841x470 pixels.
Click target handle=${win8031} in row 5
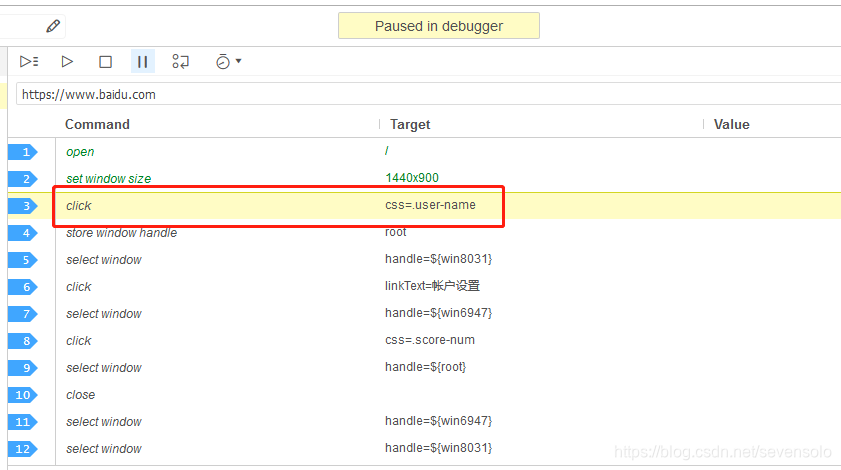click(x=438, y=259)
